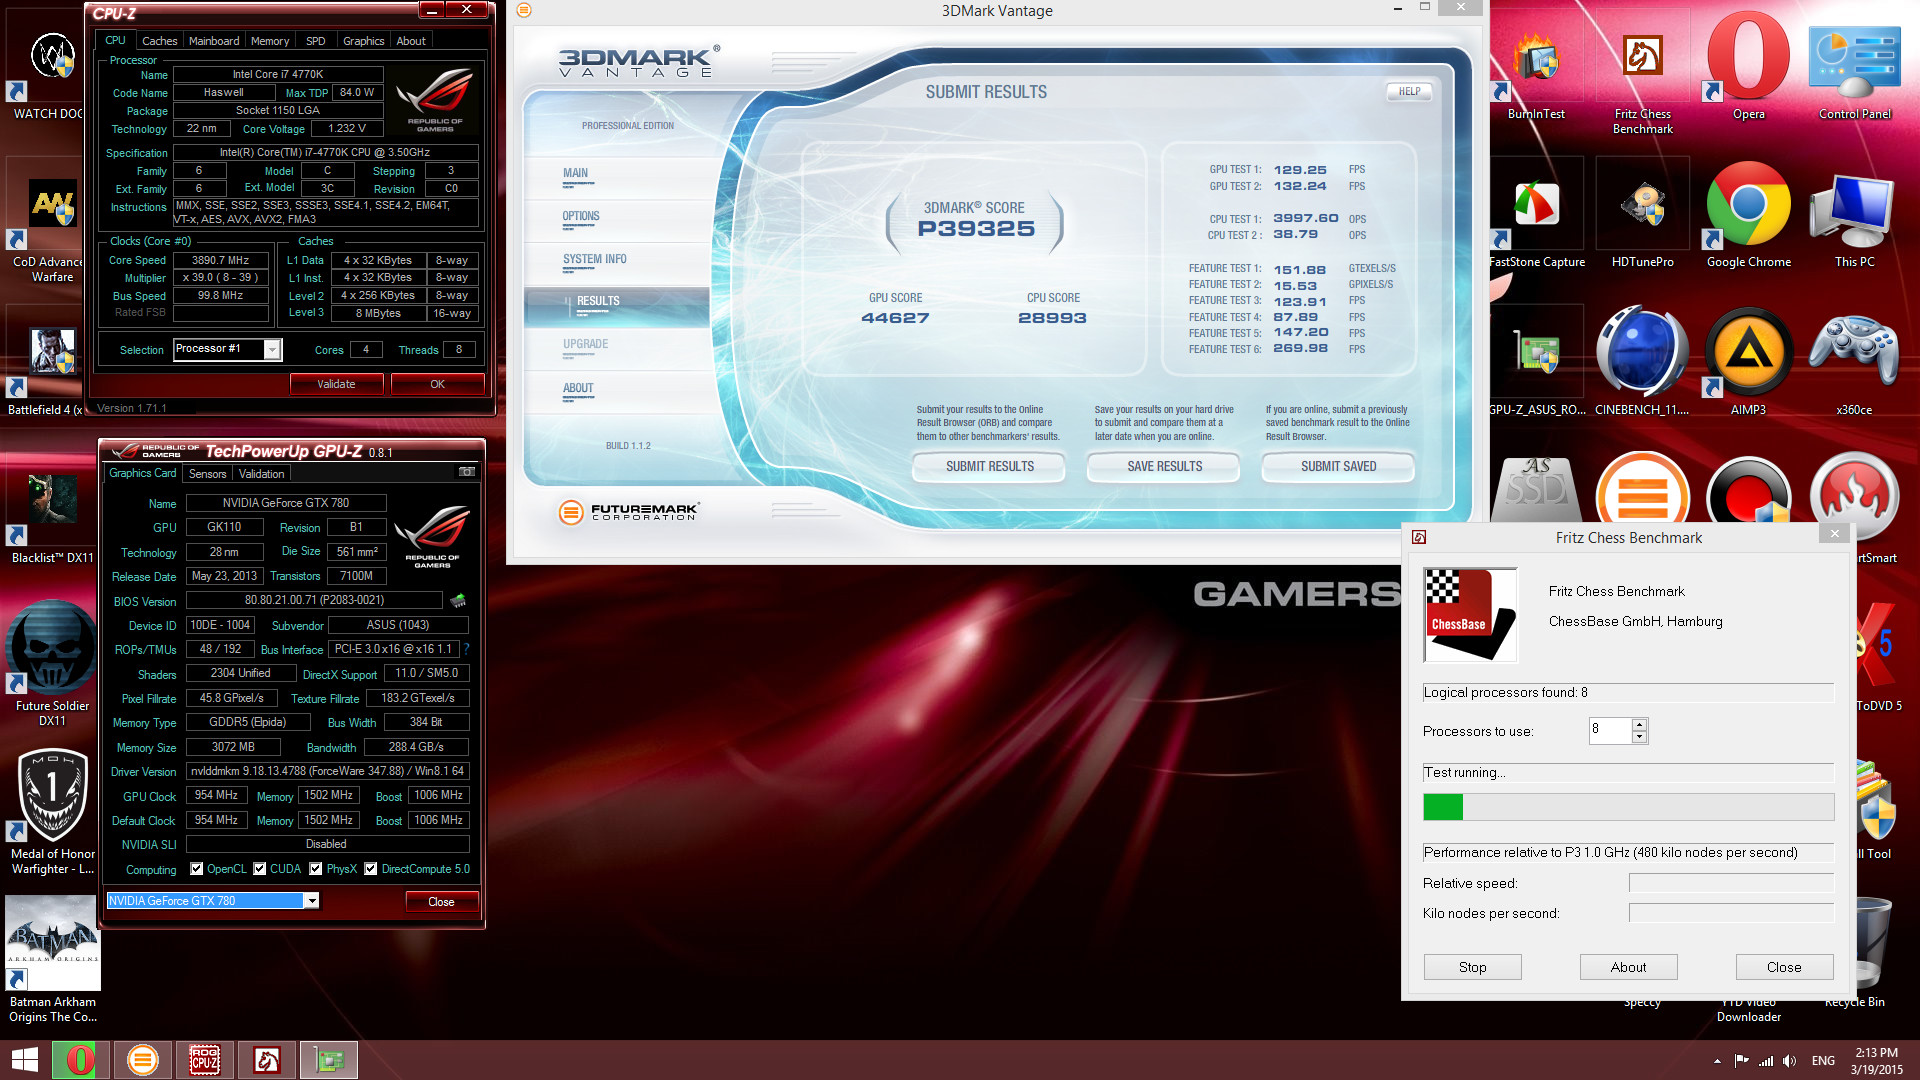This screenshot has width=1920, height=1080.
Task: Open the NVIDIA GeForce GTX 780 dropdown
Action: [x=312, y=901]
